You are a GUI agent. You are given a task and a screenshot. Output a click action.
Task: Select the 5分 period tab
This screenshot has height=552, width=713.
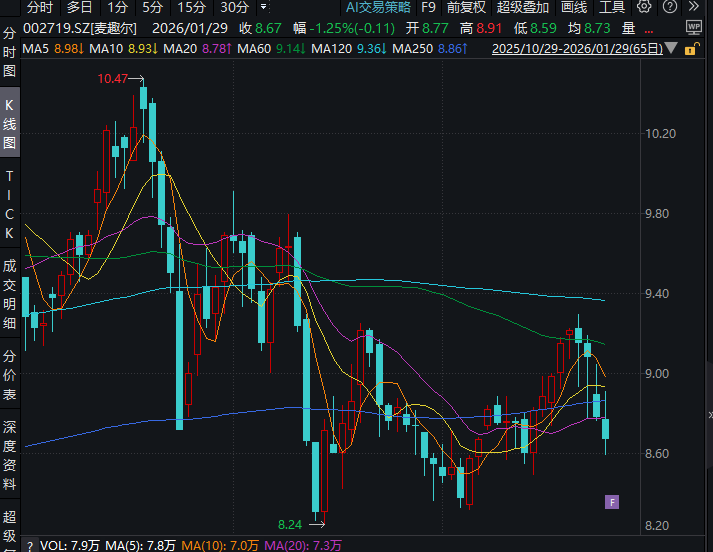click(x=152, y=7)
